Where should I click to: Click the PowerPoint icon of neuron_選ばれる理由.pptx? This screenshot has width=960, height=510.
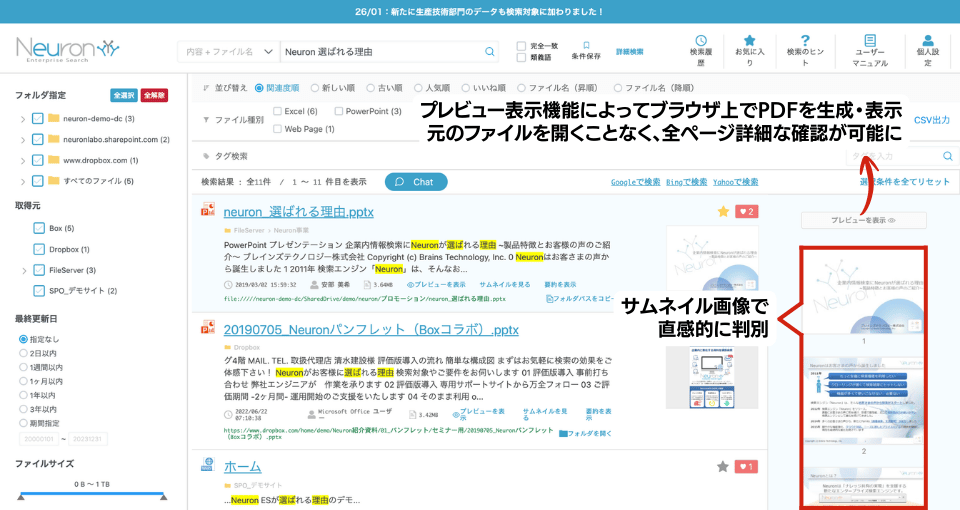(208, 209)
